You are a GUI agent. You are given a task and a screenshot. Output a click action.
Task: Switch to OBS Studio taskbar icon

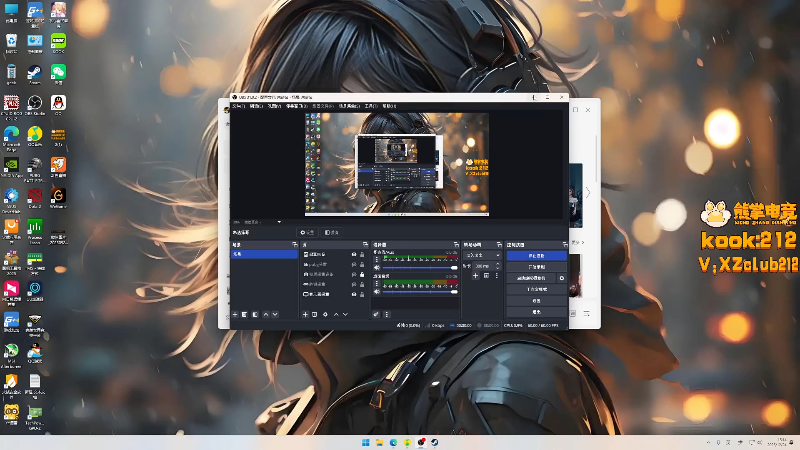click(421, 443)
